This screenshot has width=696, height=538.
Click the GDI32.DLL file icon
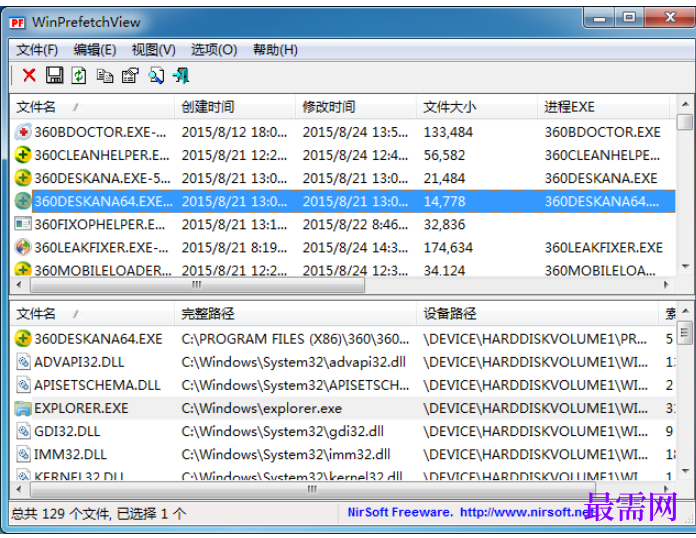click(23, 431)
